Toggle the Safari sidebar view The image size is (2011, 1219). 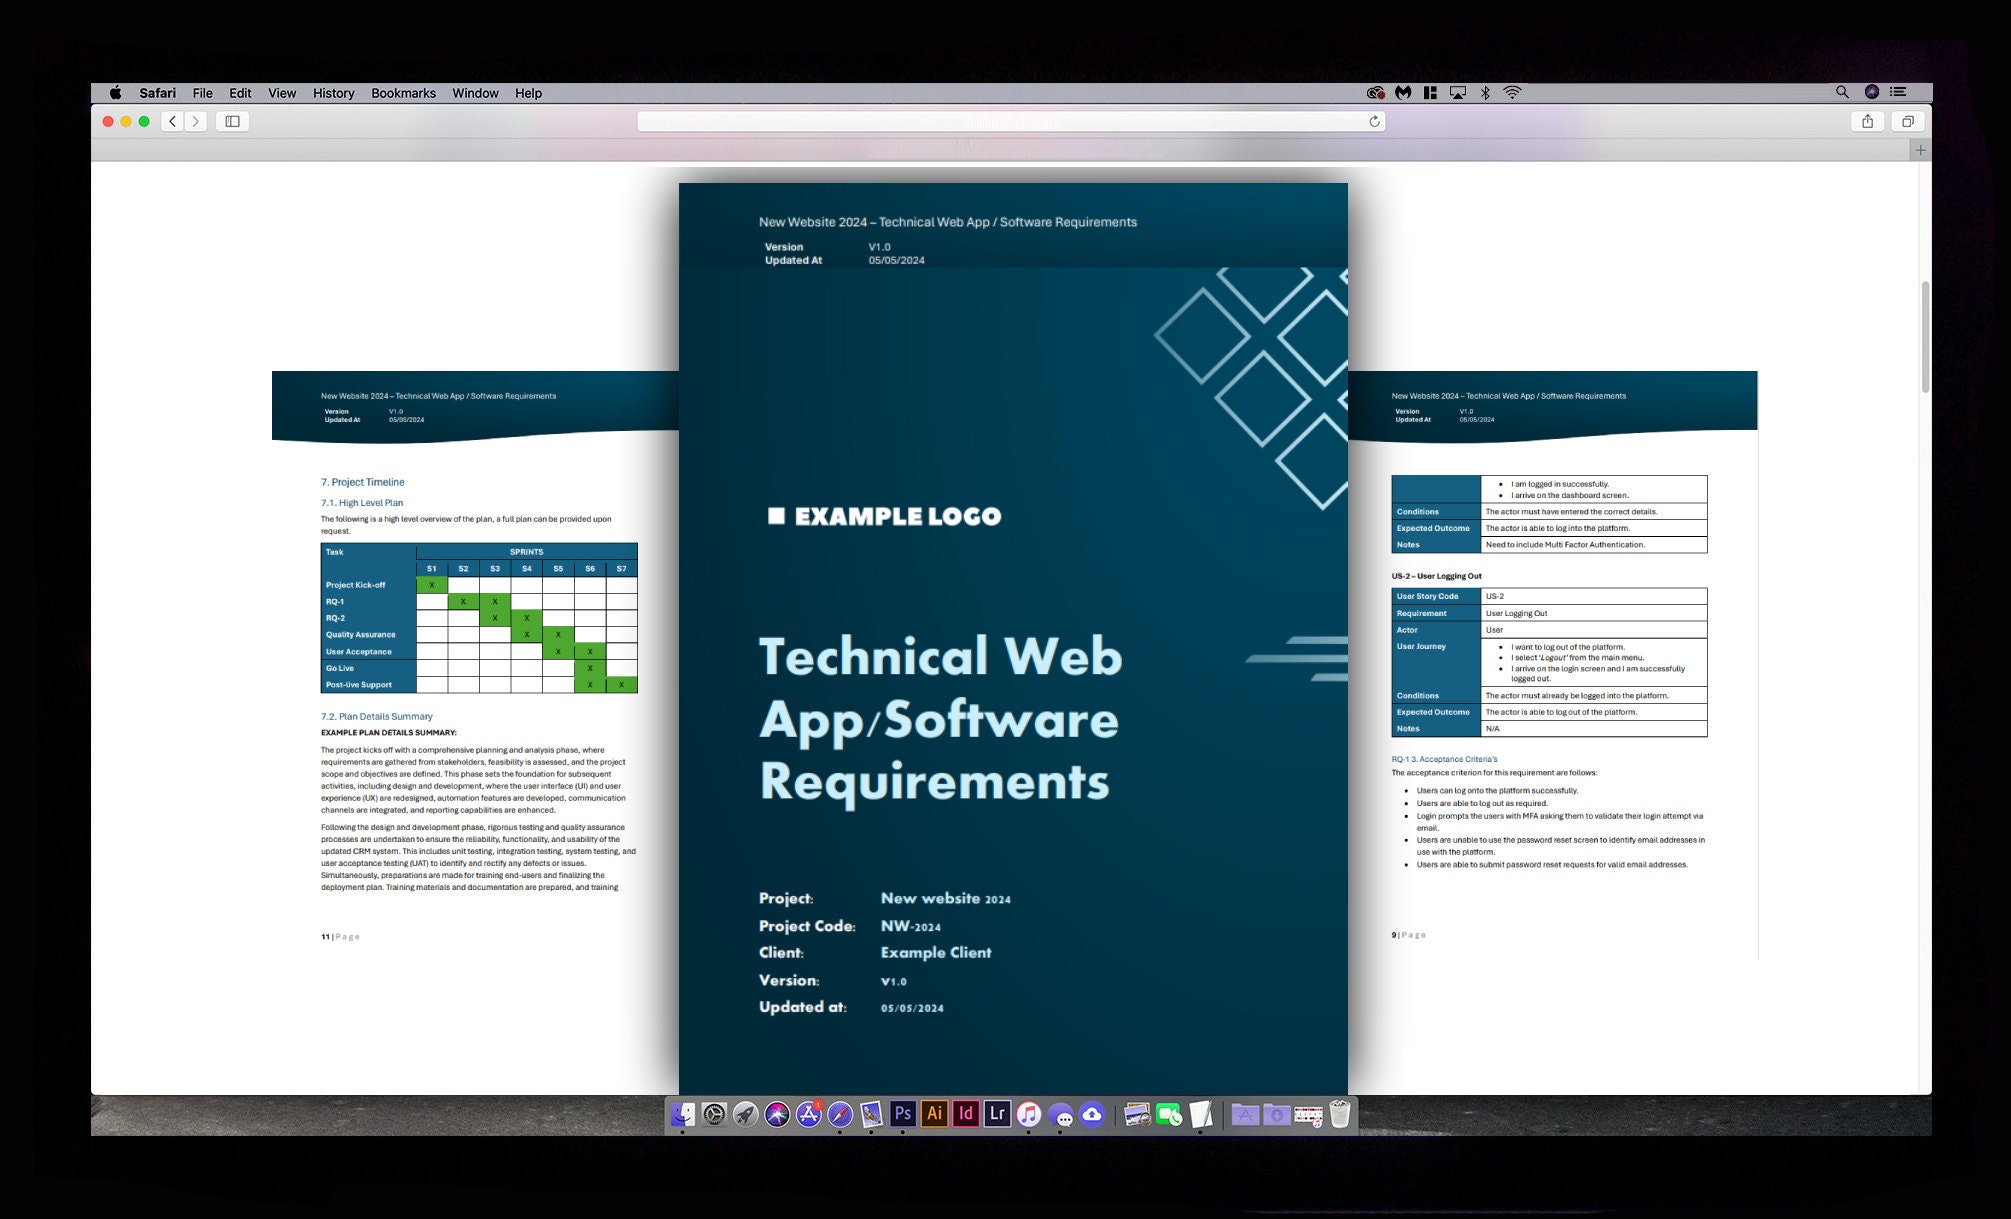231,121
